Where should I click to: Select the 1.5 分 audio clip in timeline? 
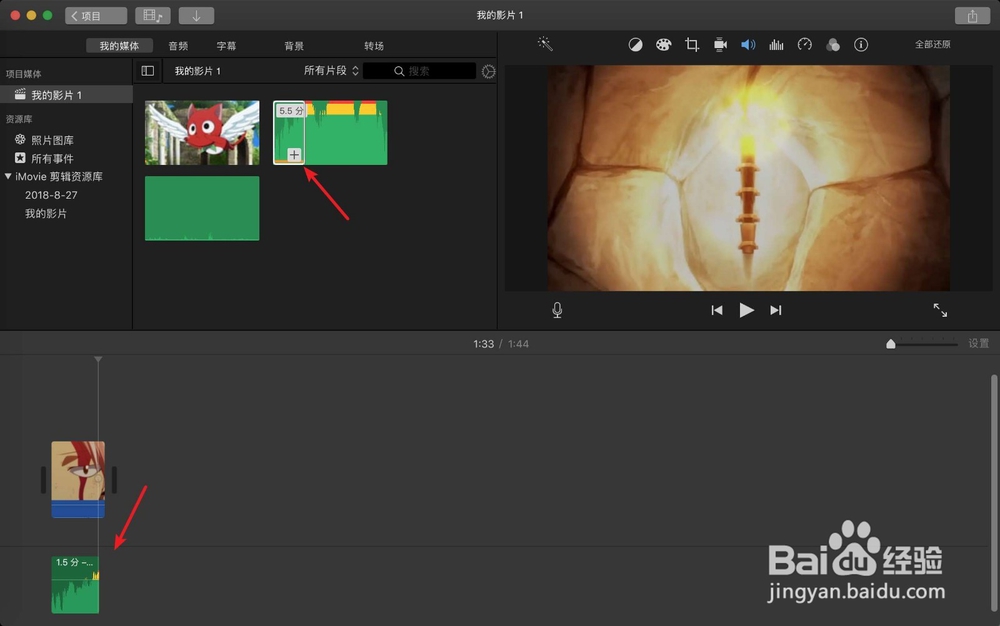click(x=75, y=585)
